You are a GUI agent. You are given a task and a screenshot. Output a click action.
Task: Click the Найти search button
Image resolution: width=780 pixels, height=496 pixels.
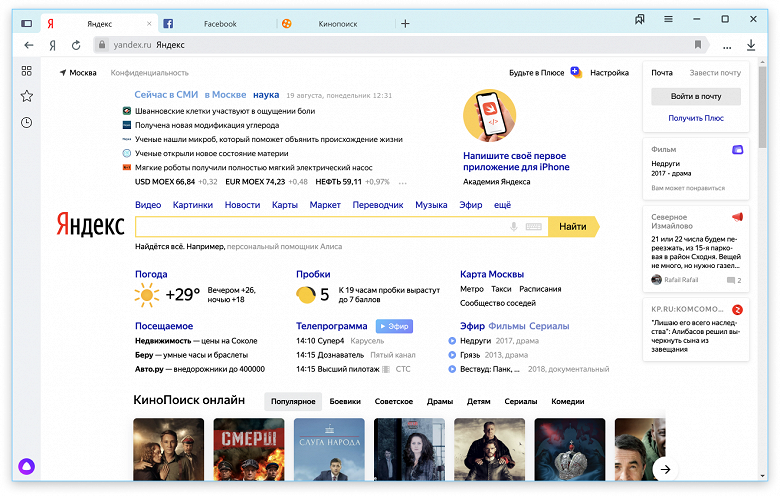point(573,227)
